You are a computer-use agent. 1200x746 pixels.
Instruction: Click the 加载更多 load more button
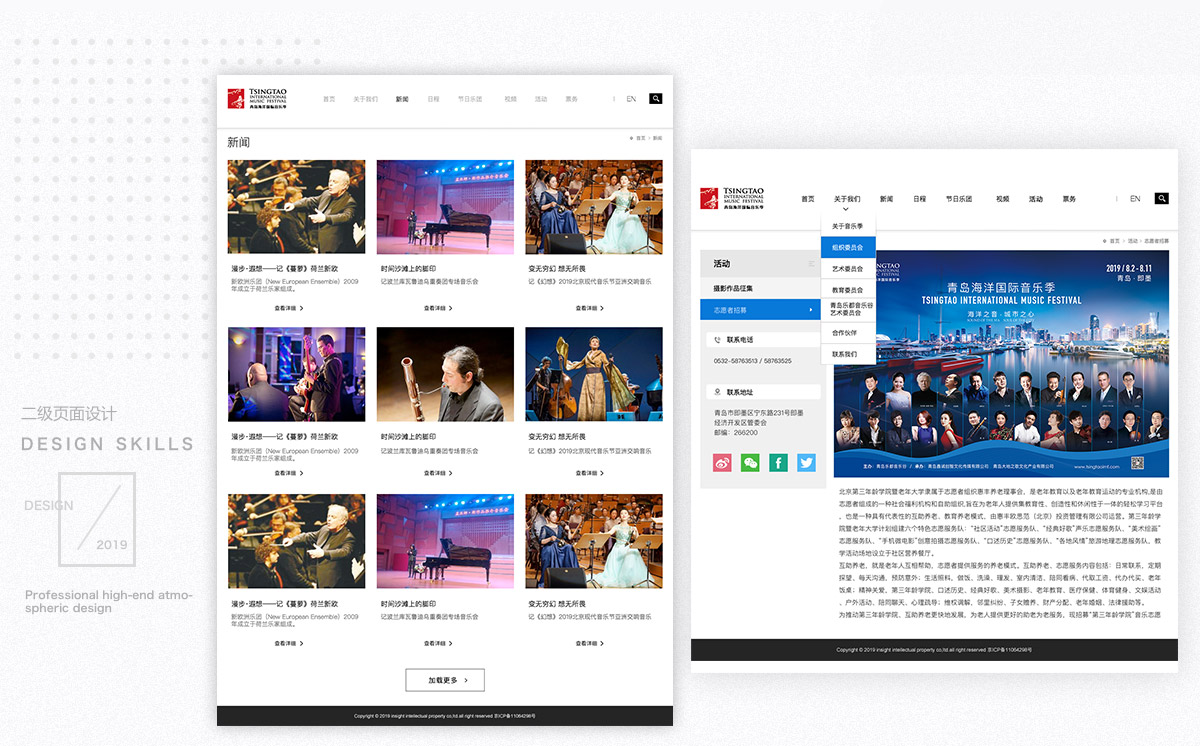click(x=445, y=680)
